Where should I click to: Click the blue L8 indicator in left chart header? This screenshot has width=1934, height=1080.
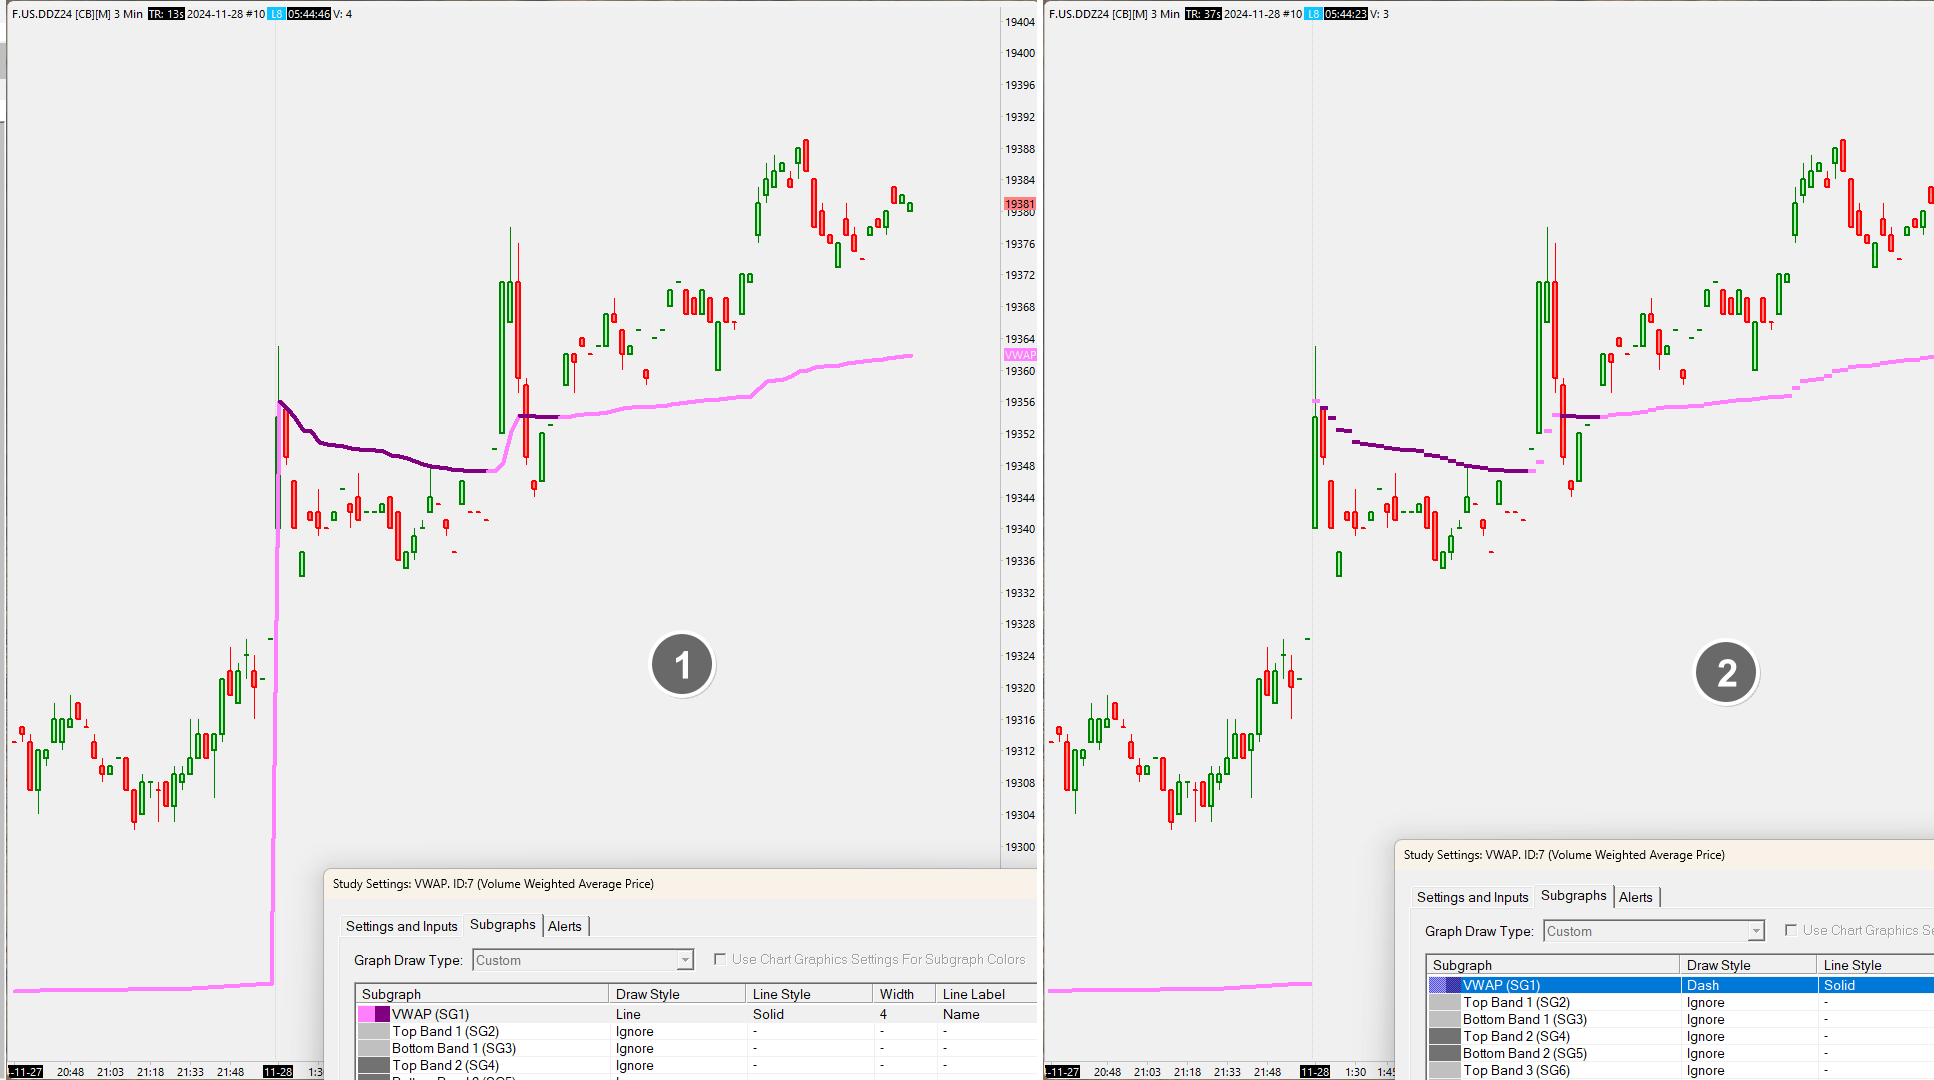click(x=277, y=14)
